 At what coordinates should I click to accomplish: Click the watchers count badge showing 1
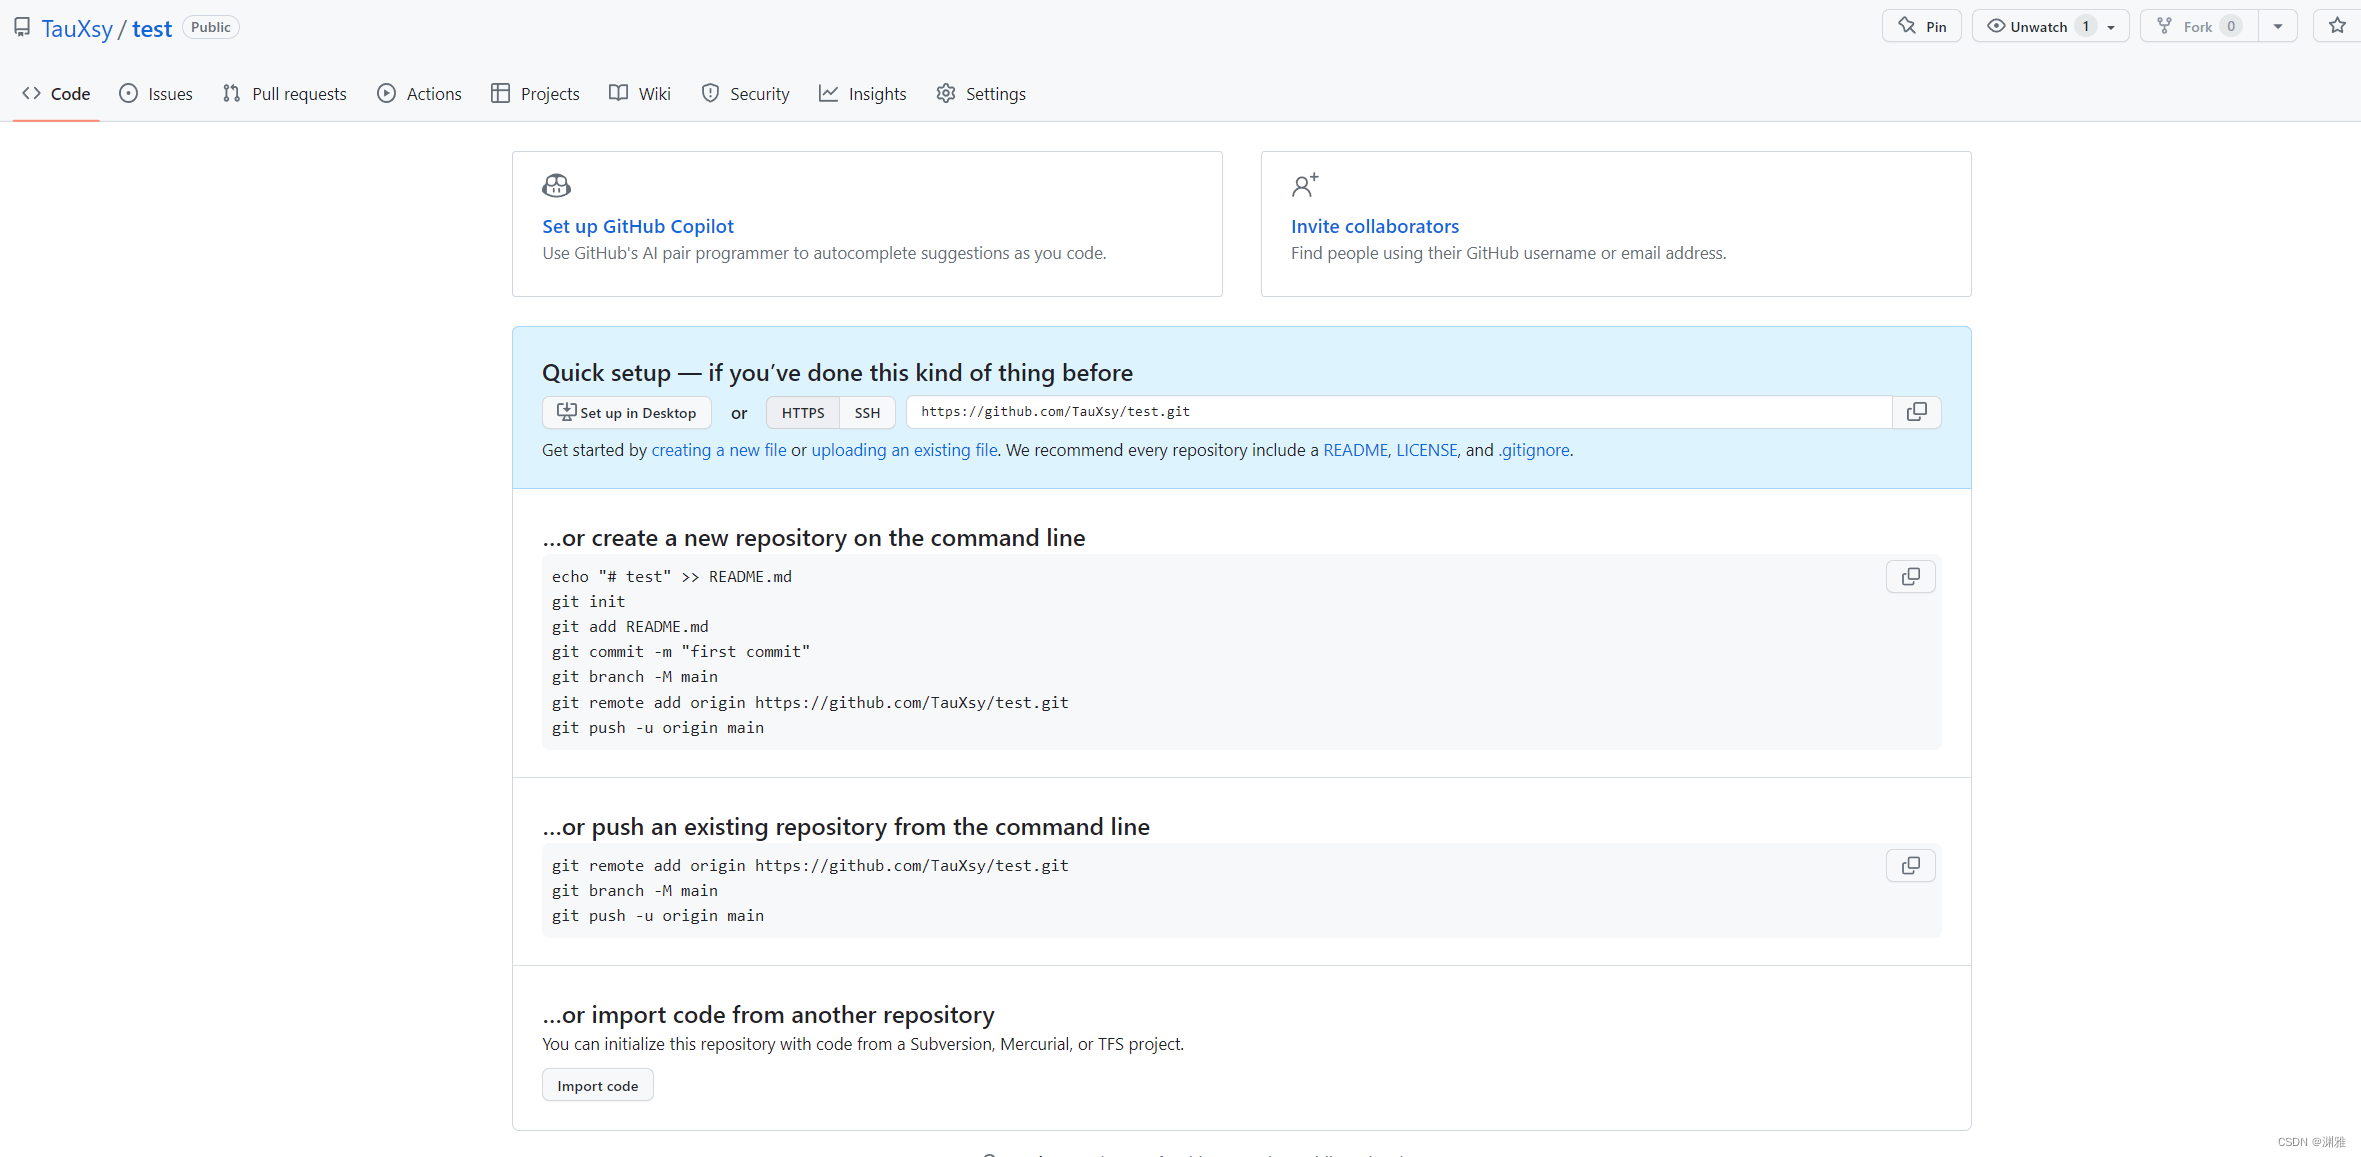2086,26
